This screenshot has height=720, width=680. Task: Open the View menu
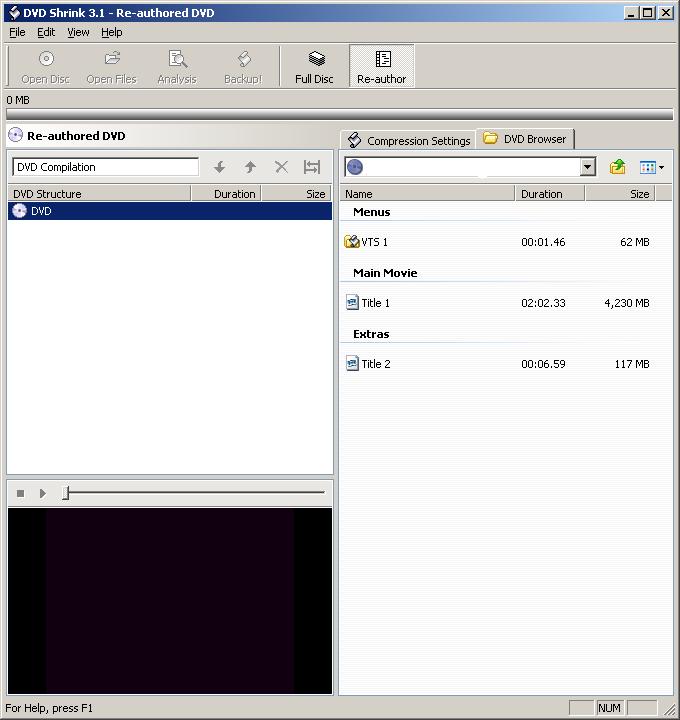78,32
